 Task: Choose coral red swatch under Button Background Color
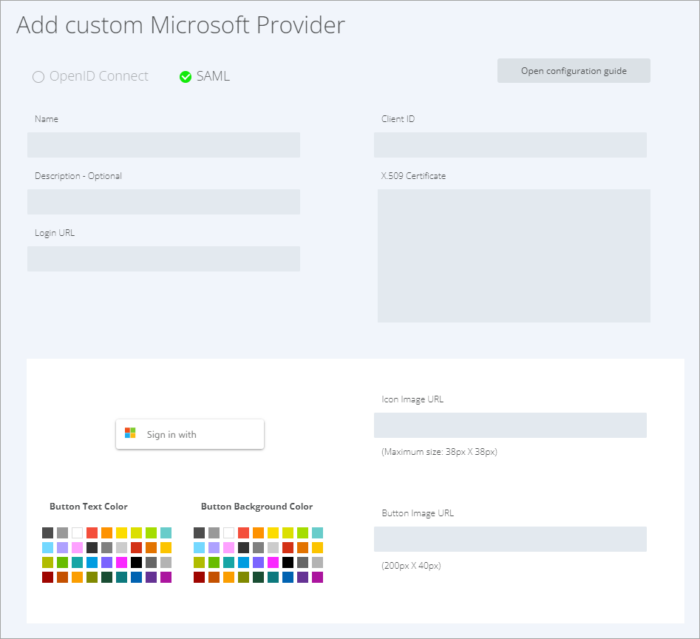point(243,533)
